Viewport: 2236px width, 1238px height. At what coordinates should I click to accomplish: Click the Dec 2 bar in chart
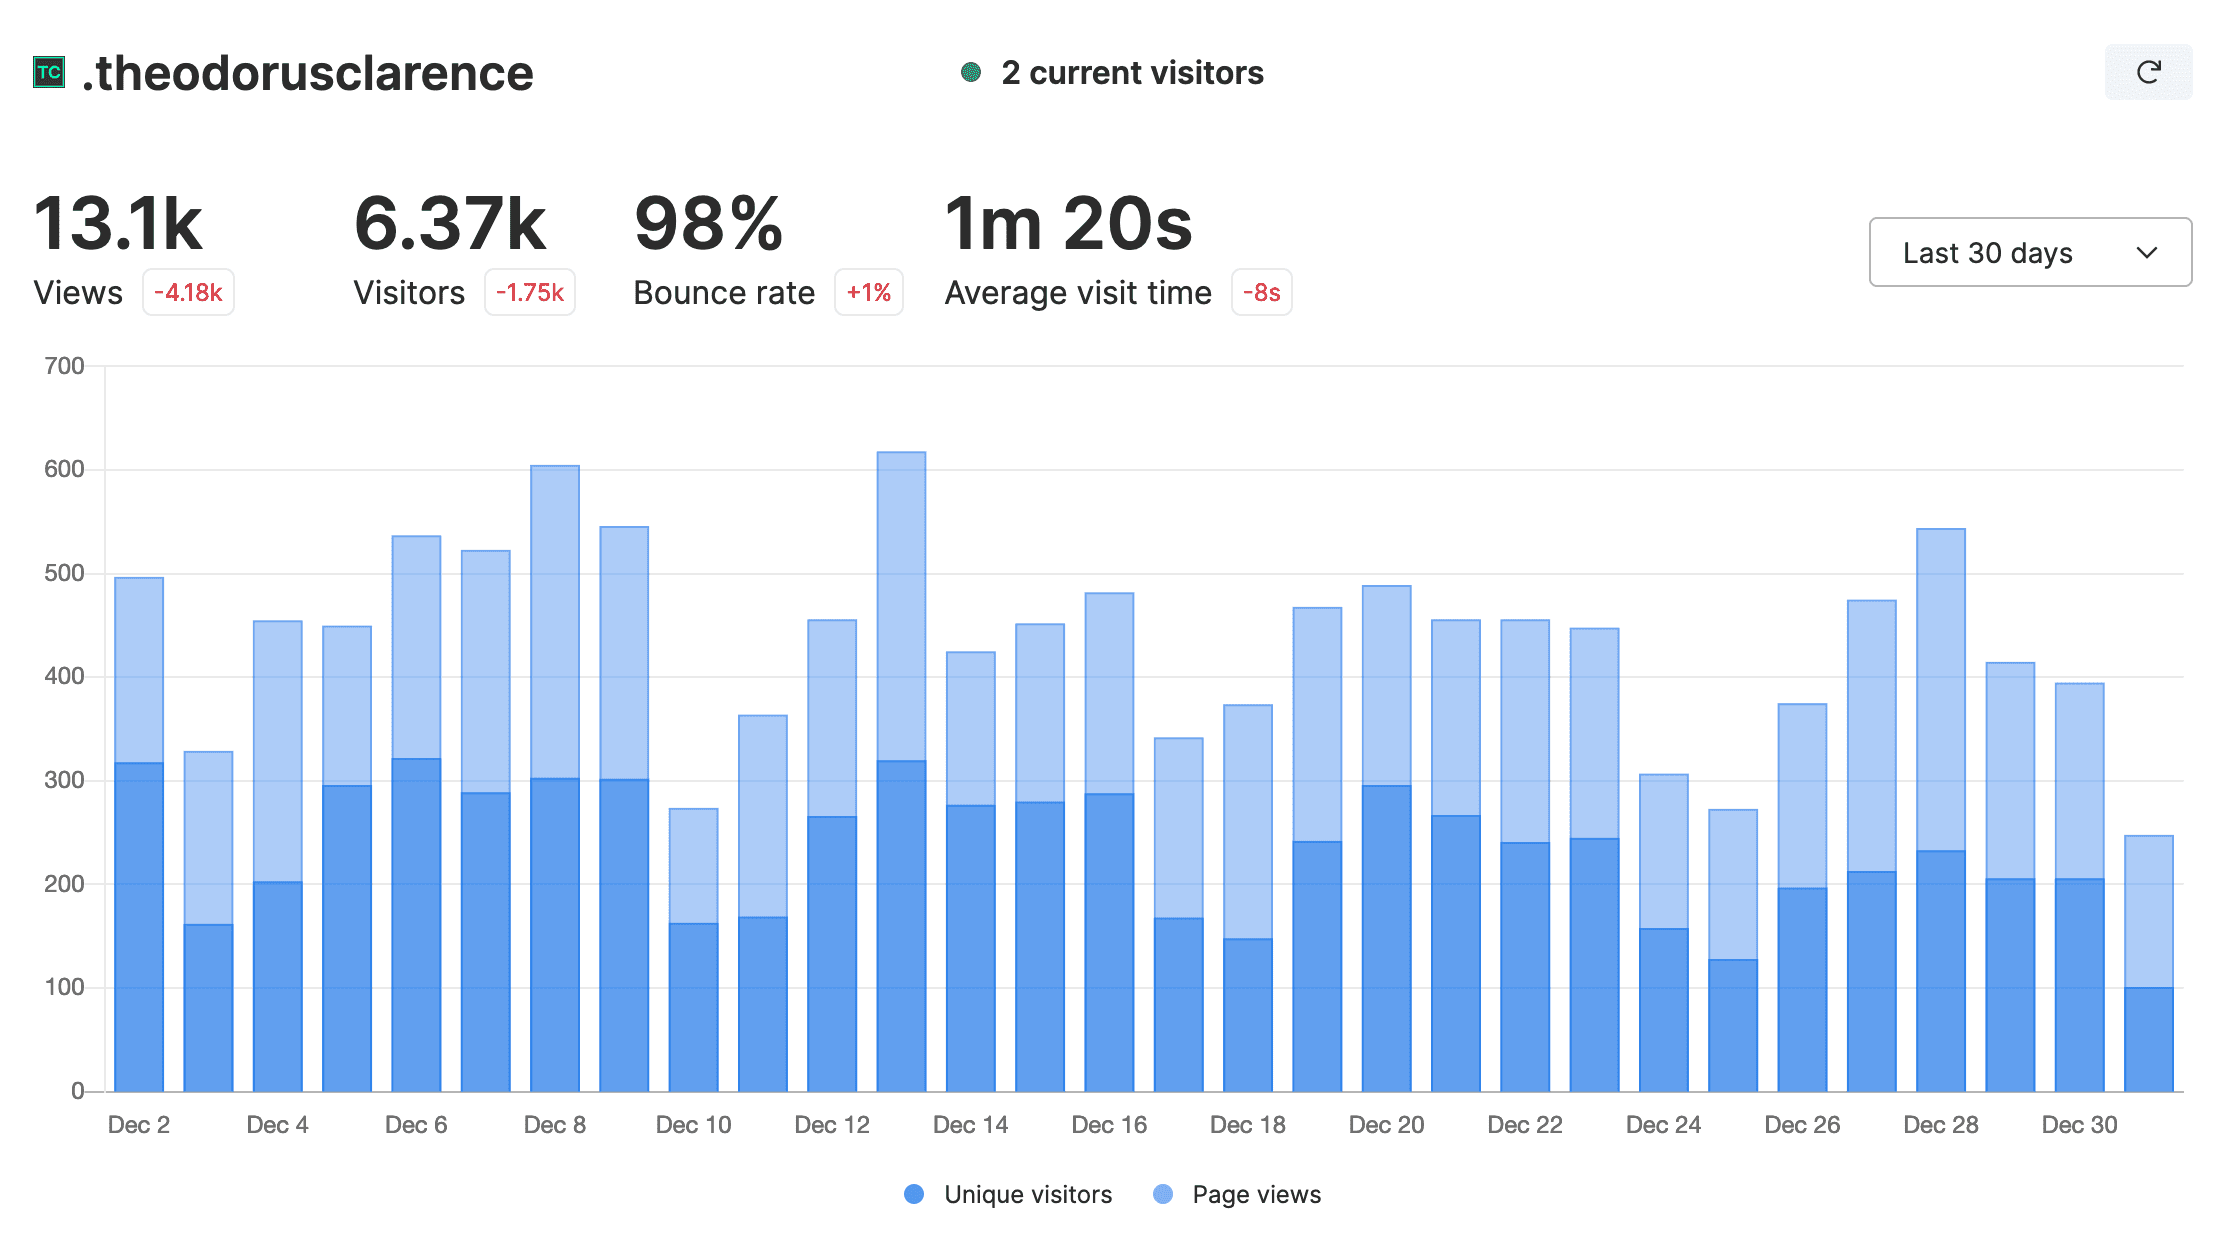pos(139,834)
